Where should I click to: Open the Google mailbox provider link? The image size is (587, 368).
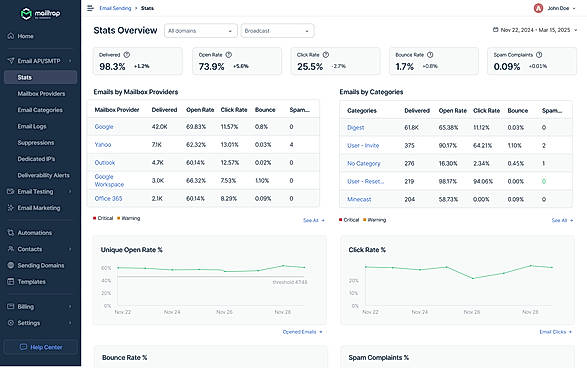(x=104, y=127)
